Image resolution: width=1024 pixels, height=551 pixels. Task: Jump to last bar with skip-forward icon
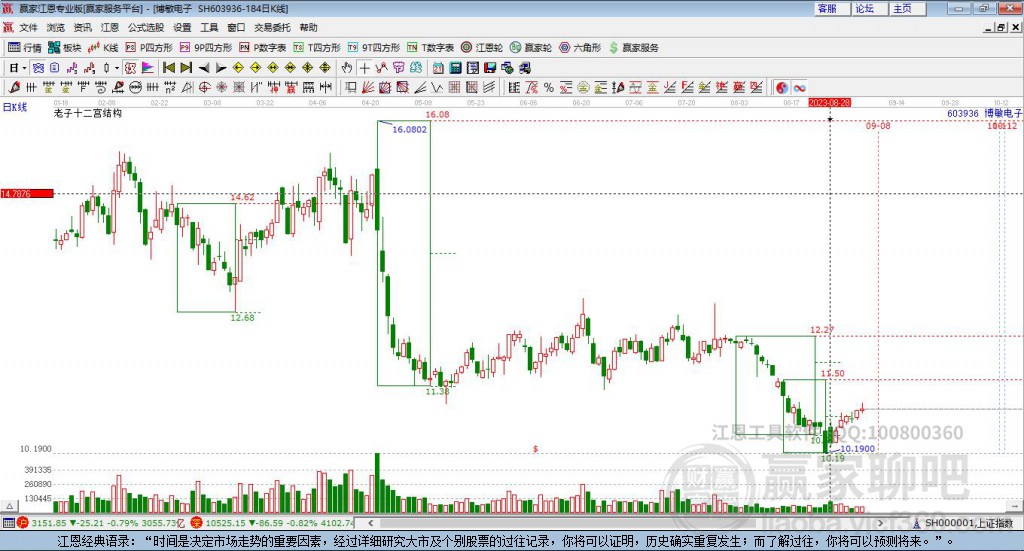click(x=186, y=68)
